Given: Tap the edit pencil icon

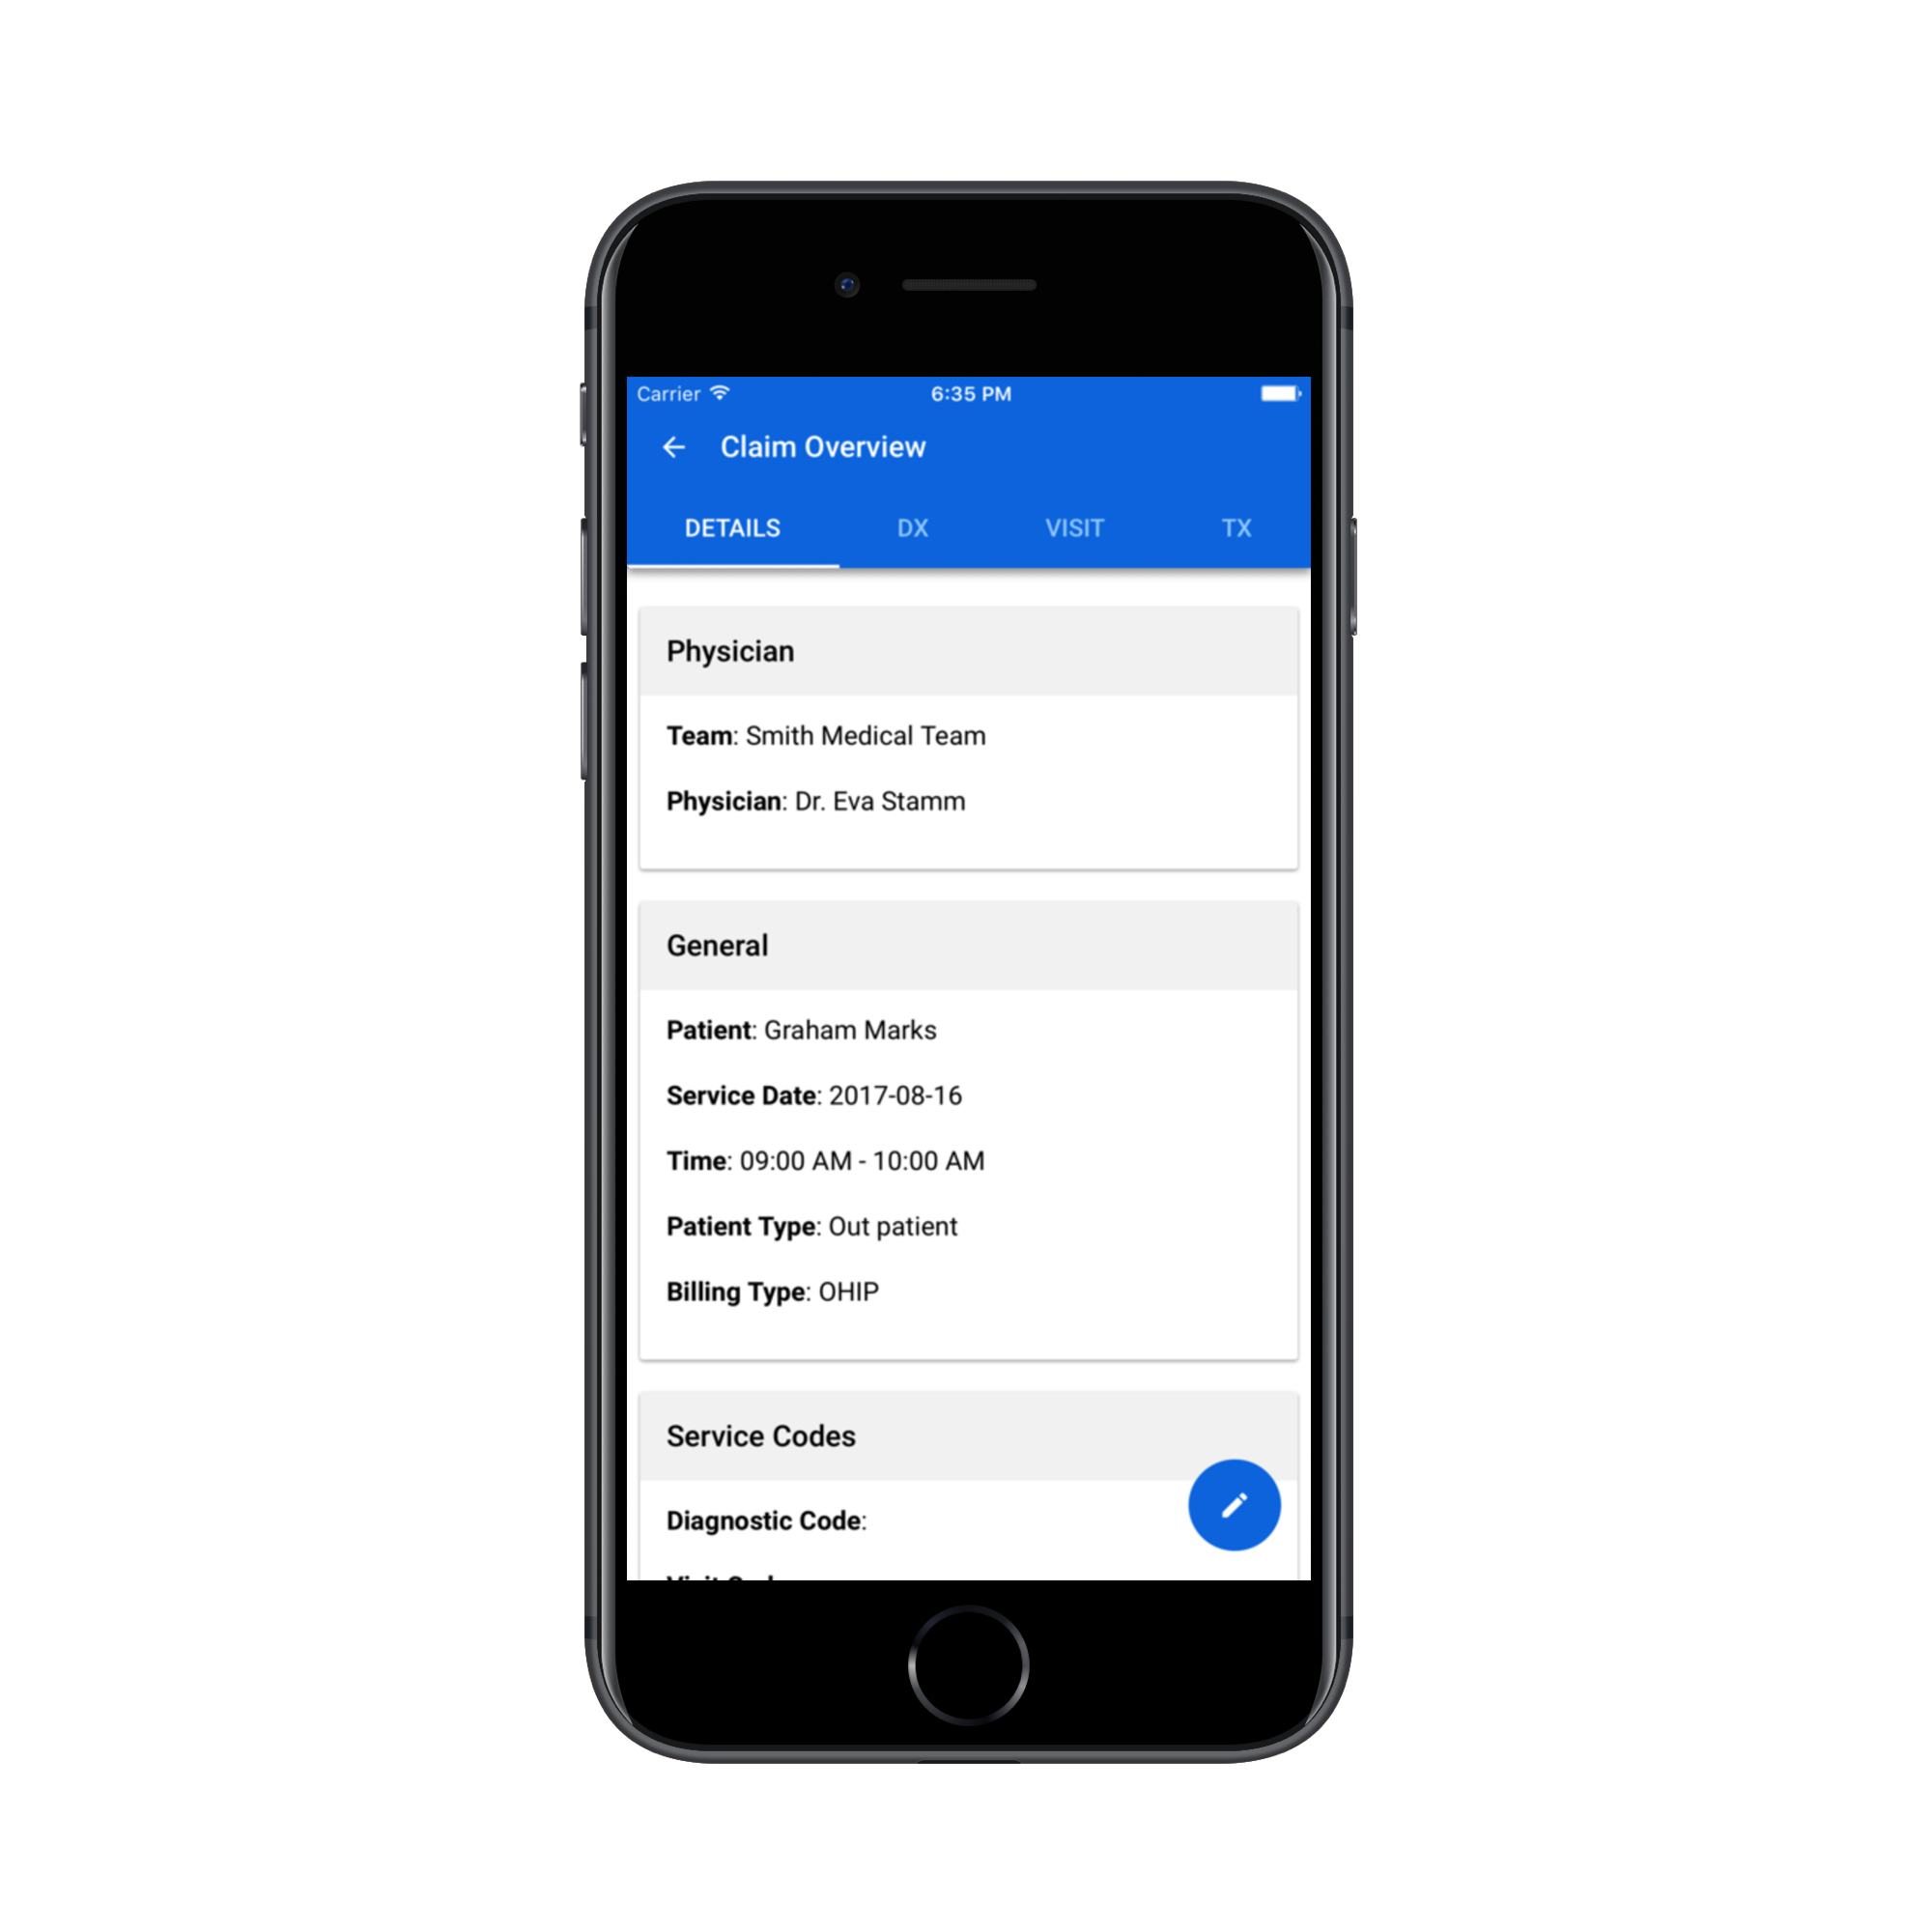Looking at the screenshot, I should point(1234,1504).
